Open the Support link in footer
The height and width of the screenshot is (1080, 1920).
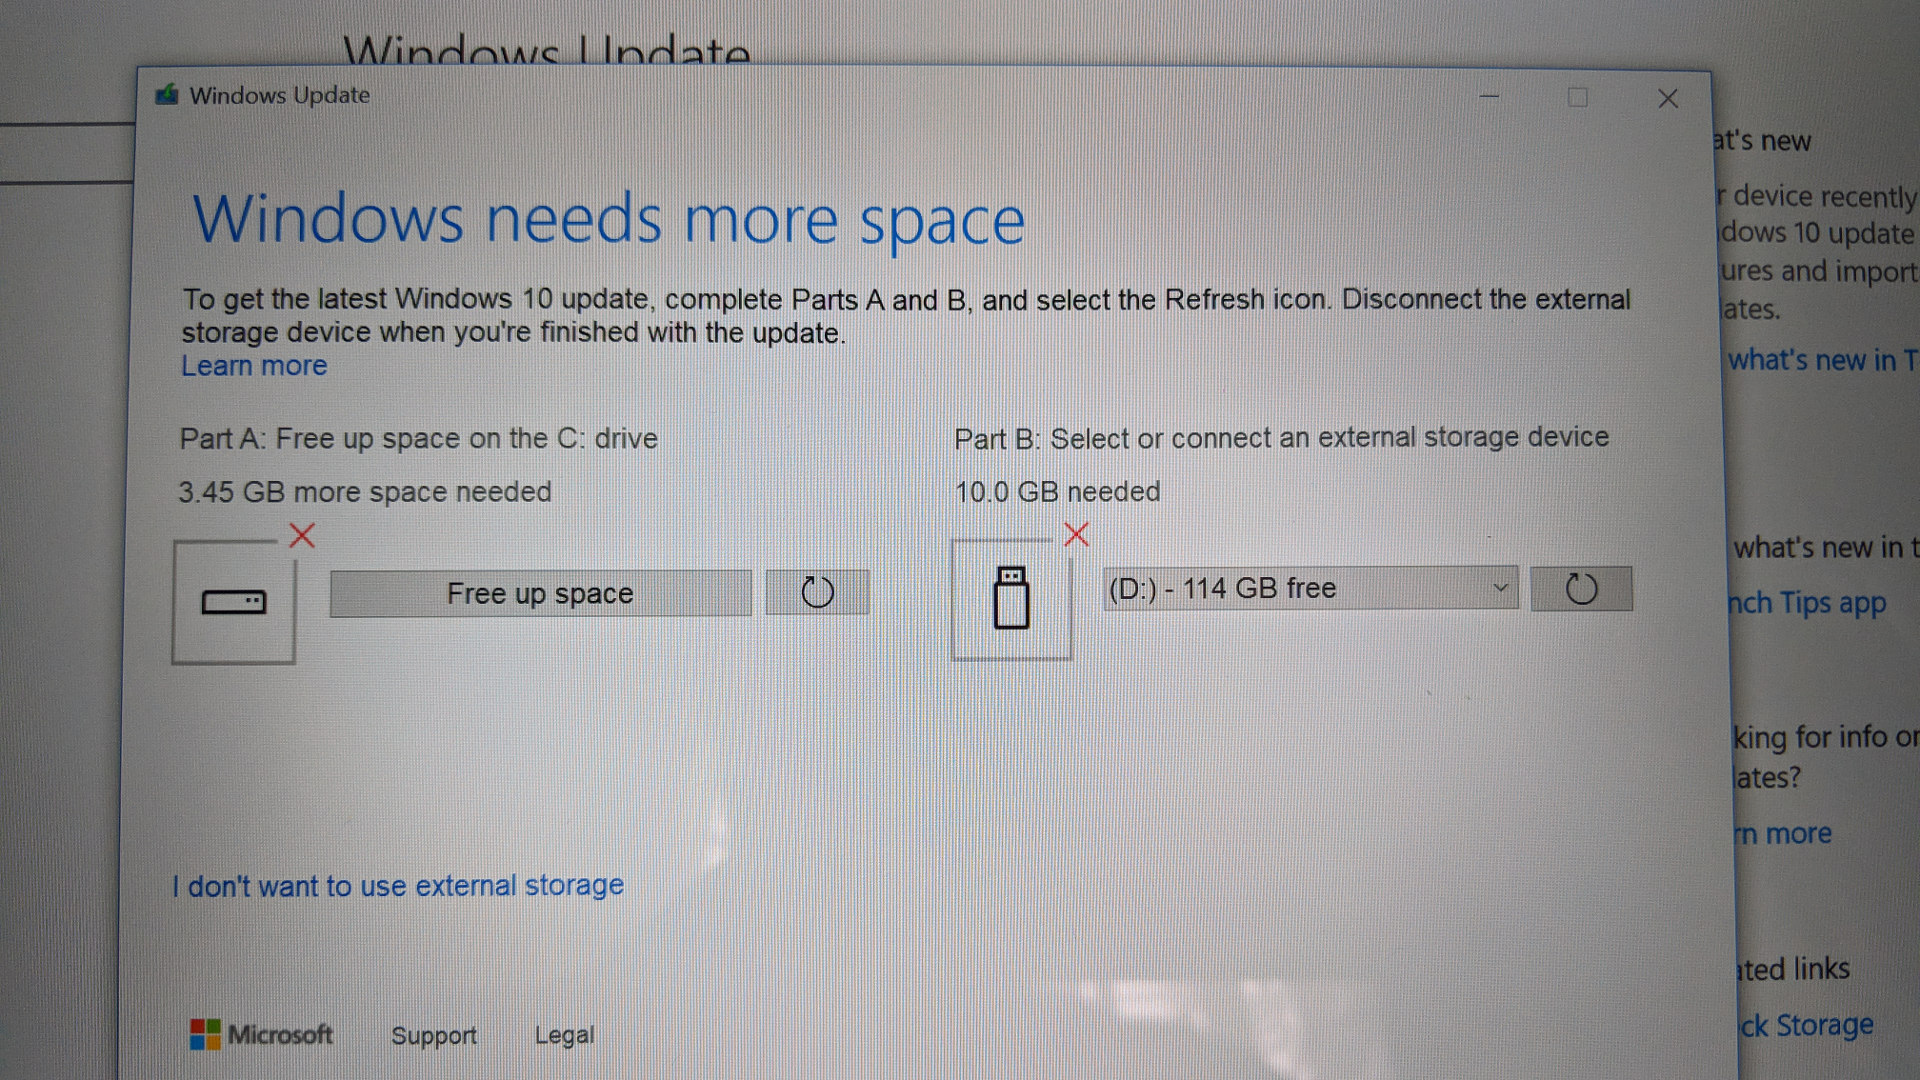pos(434,1036)
